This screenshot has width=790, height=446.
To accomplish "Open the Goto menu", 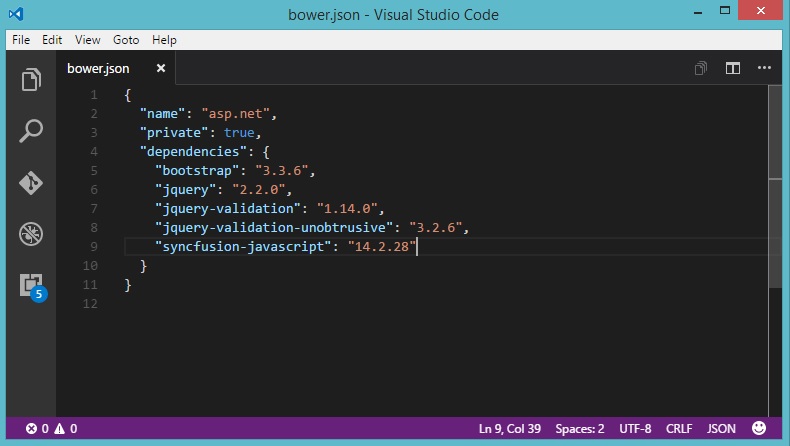I will 126,40.
